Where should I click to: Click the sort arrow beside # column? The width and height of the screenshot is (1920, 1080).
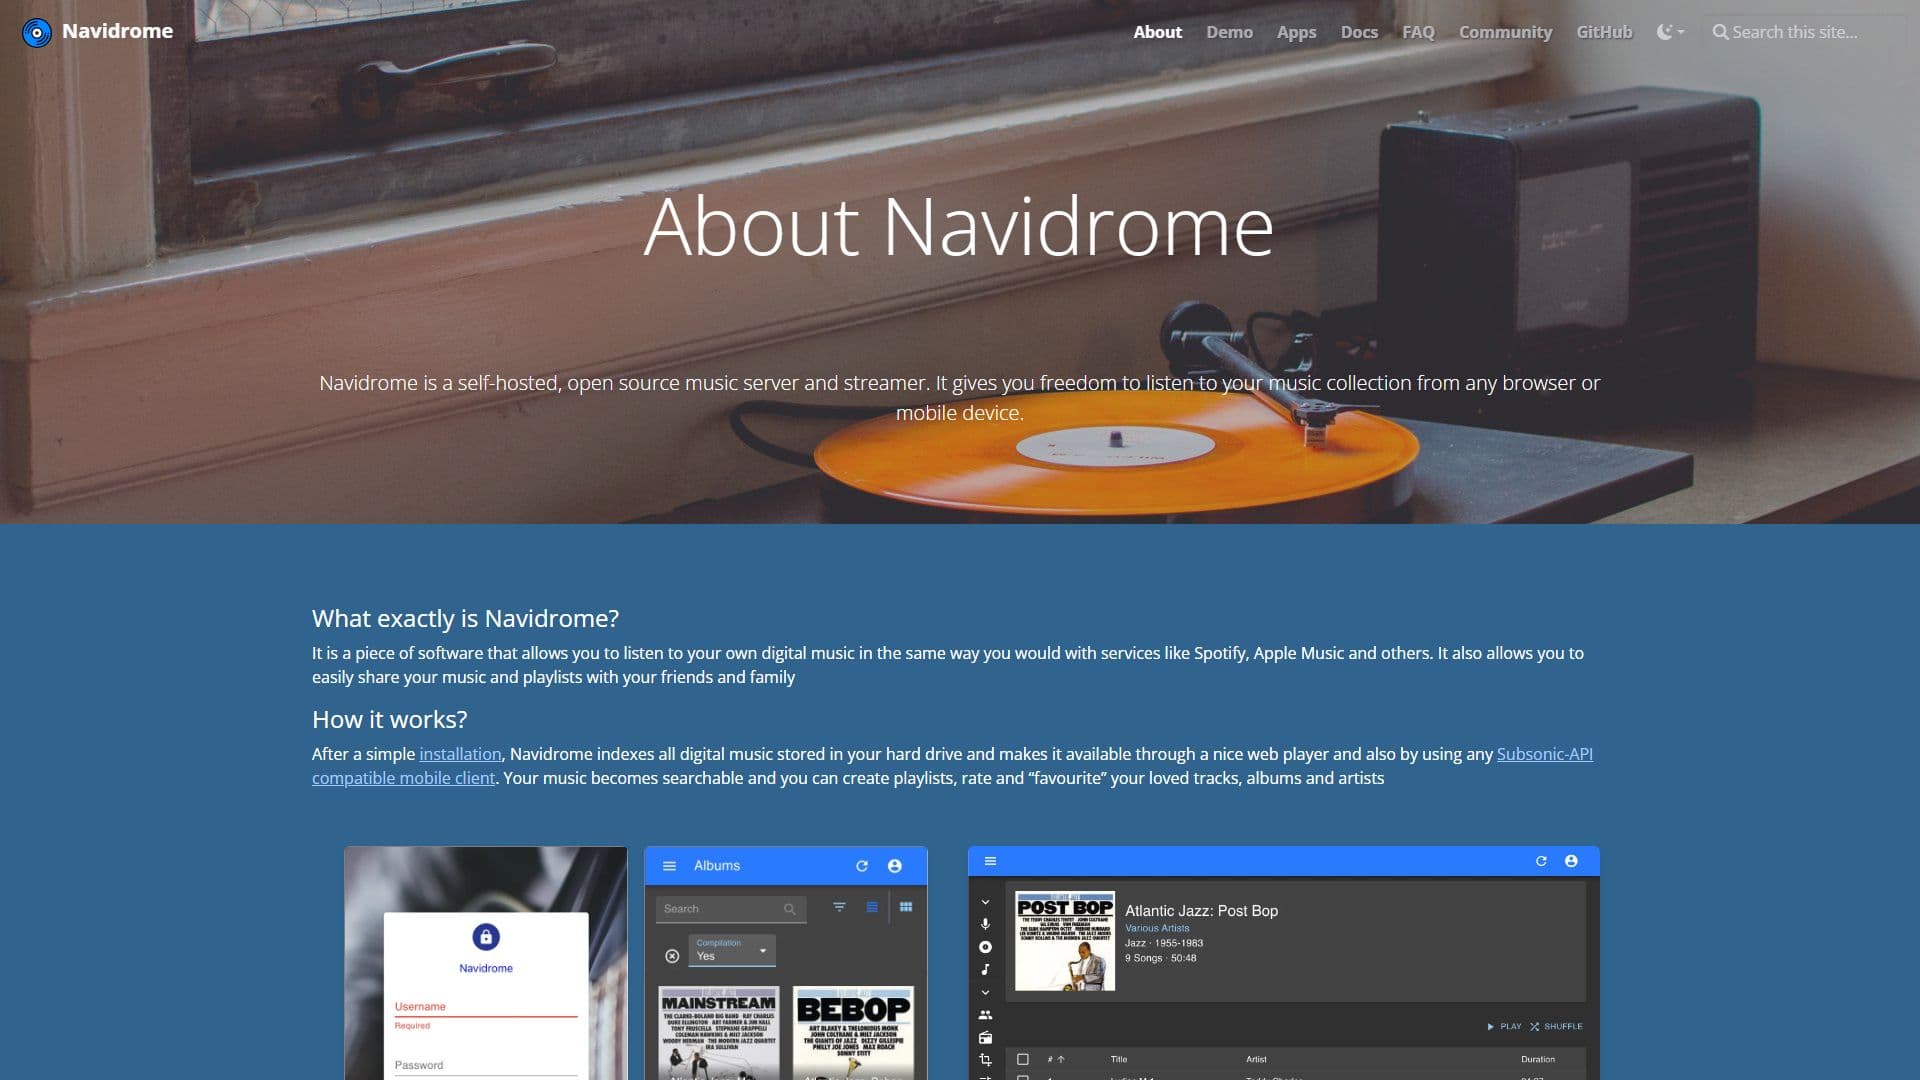tap(1061, 1060)
